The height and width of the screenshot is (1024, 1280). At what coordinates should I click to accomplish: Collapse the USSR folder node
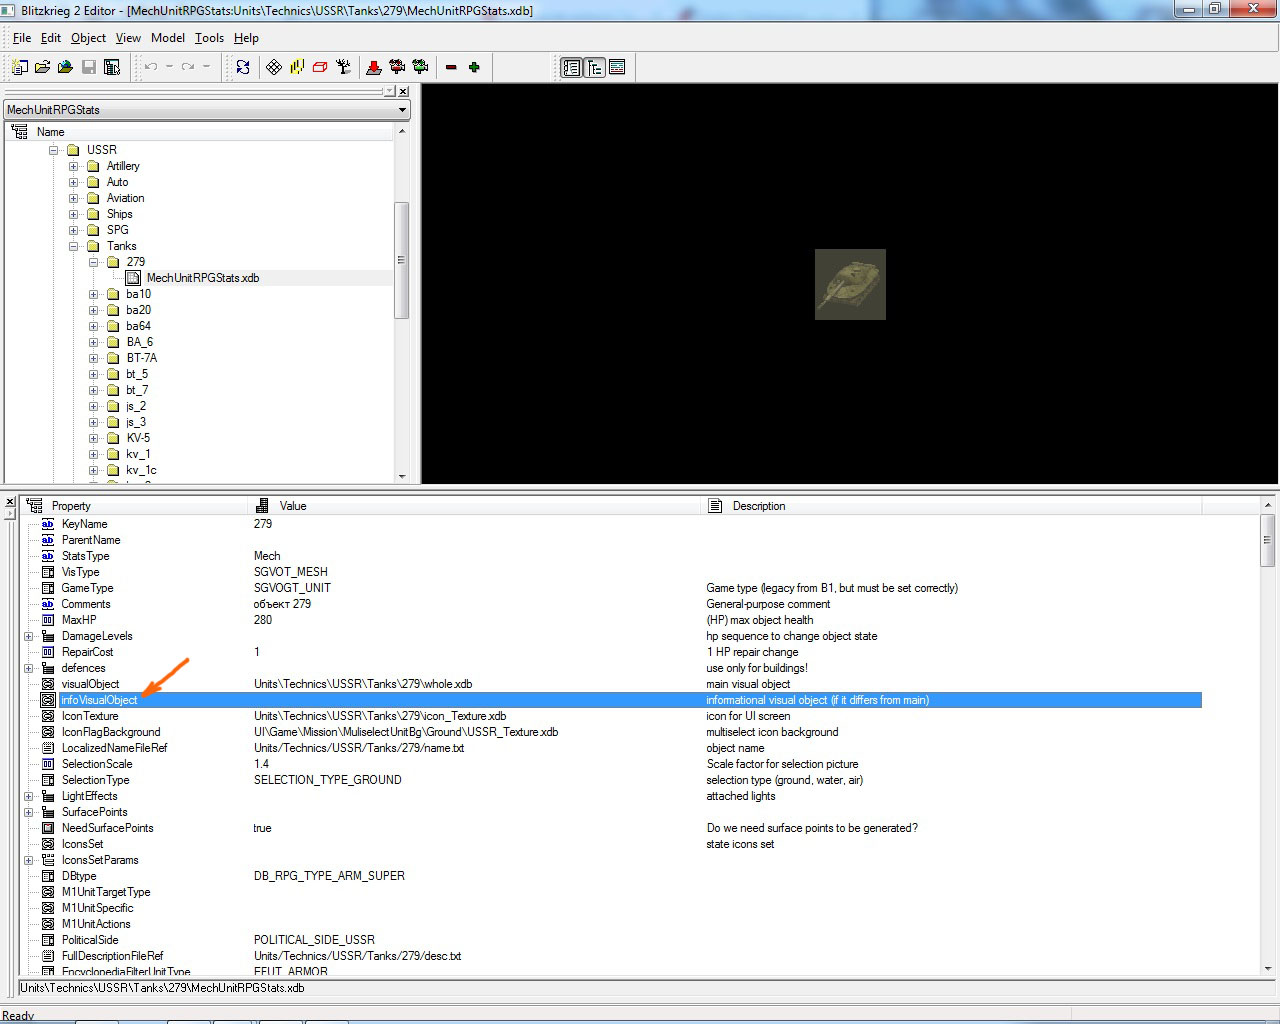(54, 150)
